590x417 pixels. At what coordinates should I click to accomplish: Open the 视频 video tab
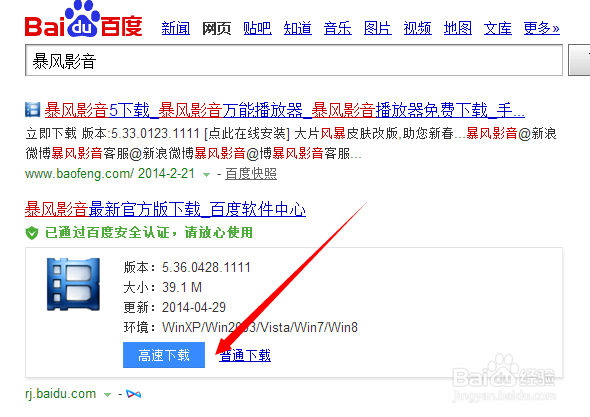pyautogui.click(x=418, y=28)
